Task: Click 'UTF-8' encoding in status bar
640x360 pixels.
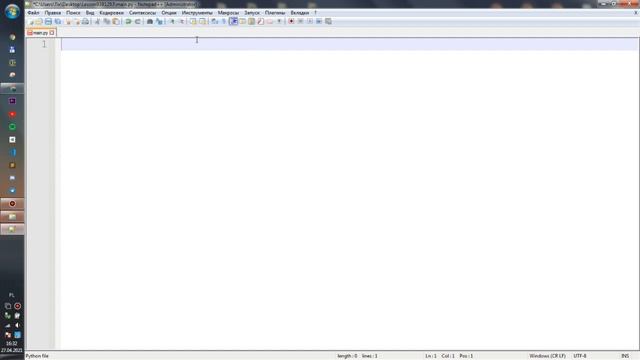Action: (580, 356)
